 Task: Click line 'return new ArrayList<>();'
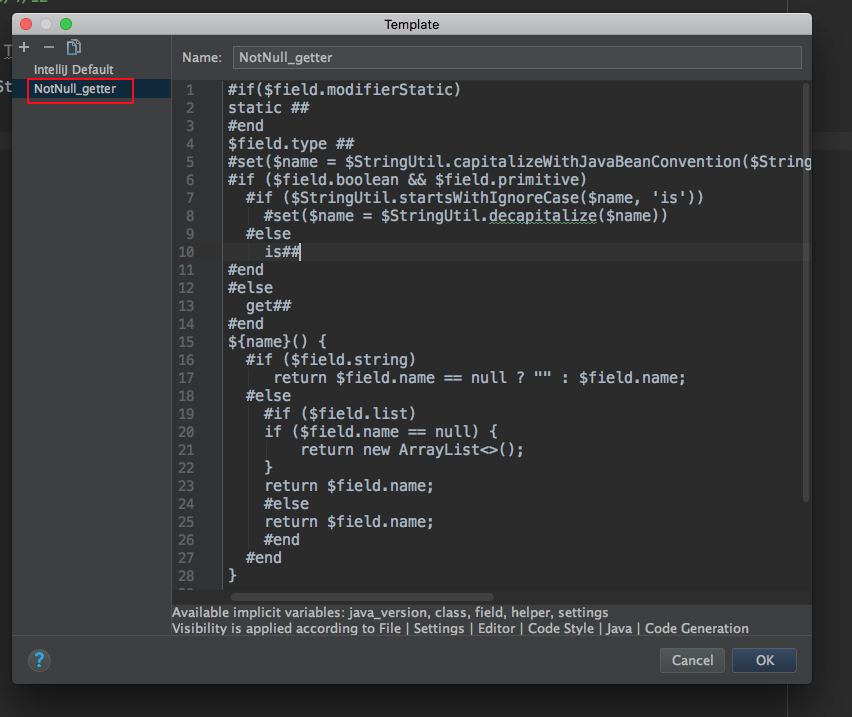pos(412,450)
